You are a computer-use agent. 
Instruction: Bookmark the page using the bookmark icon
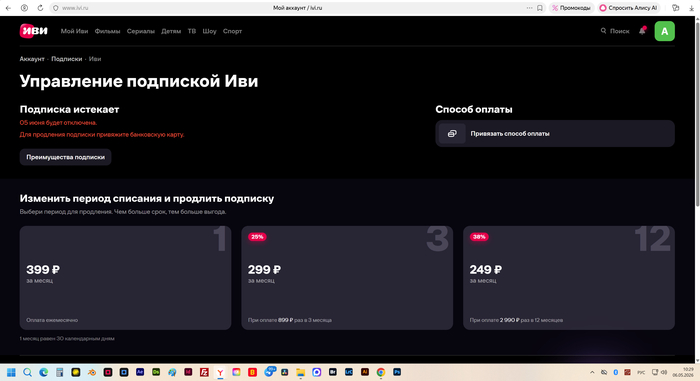[540, 8]
